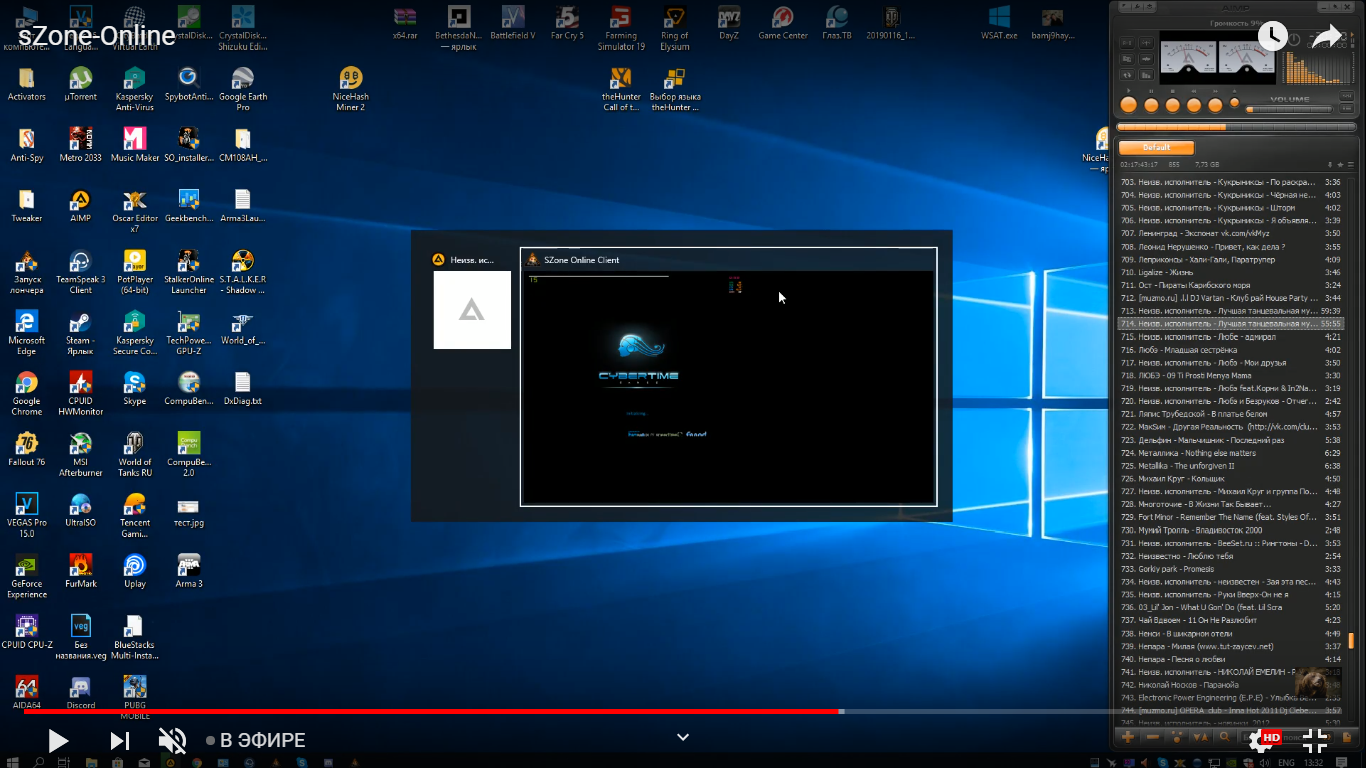
Task: Select the AIMP window thumbnail in switcher
Action: point(472,300)
